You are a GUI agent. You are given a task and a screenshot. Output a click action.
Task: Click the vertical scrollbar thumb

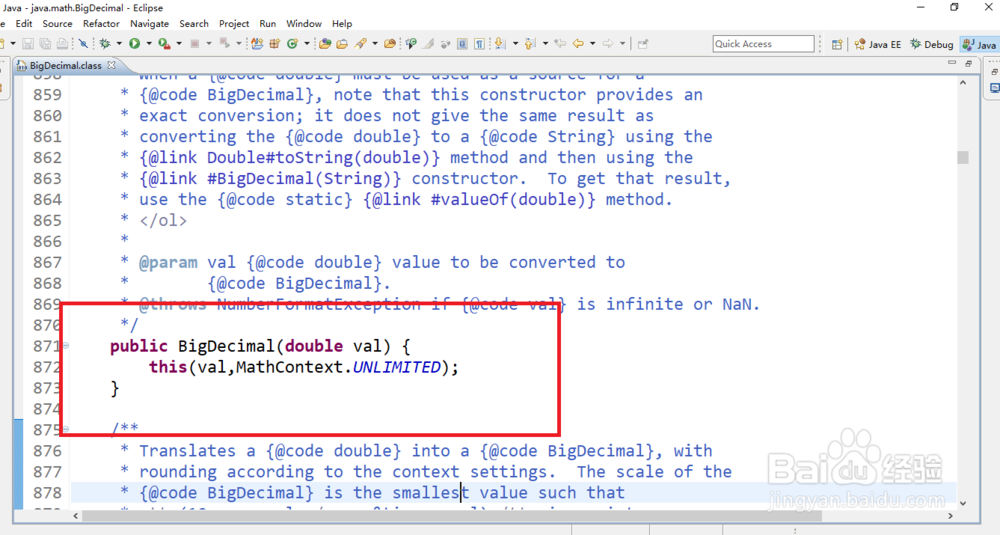(963, 157)
